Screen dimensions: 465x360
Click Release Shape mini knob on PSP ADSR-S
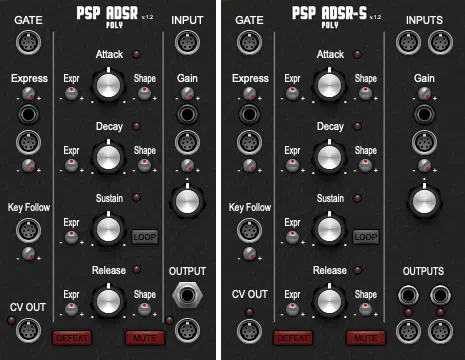365,310
